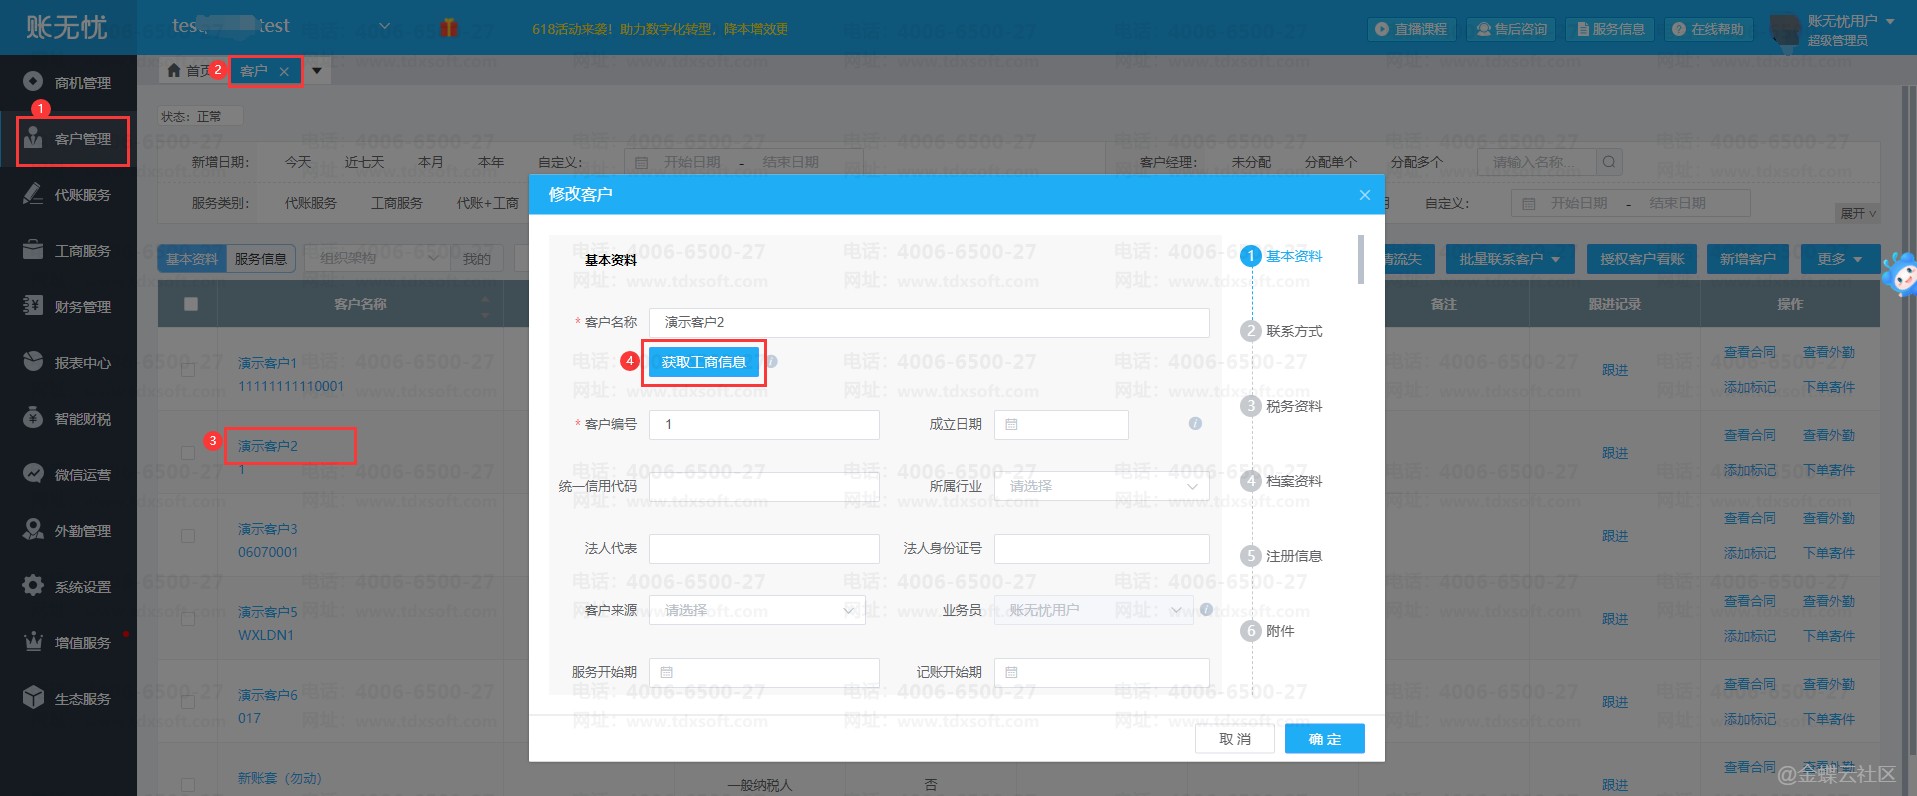Switch to the 服务信息 tab

(260, 259)
